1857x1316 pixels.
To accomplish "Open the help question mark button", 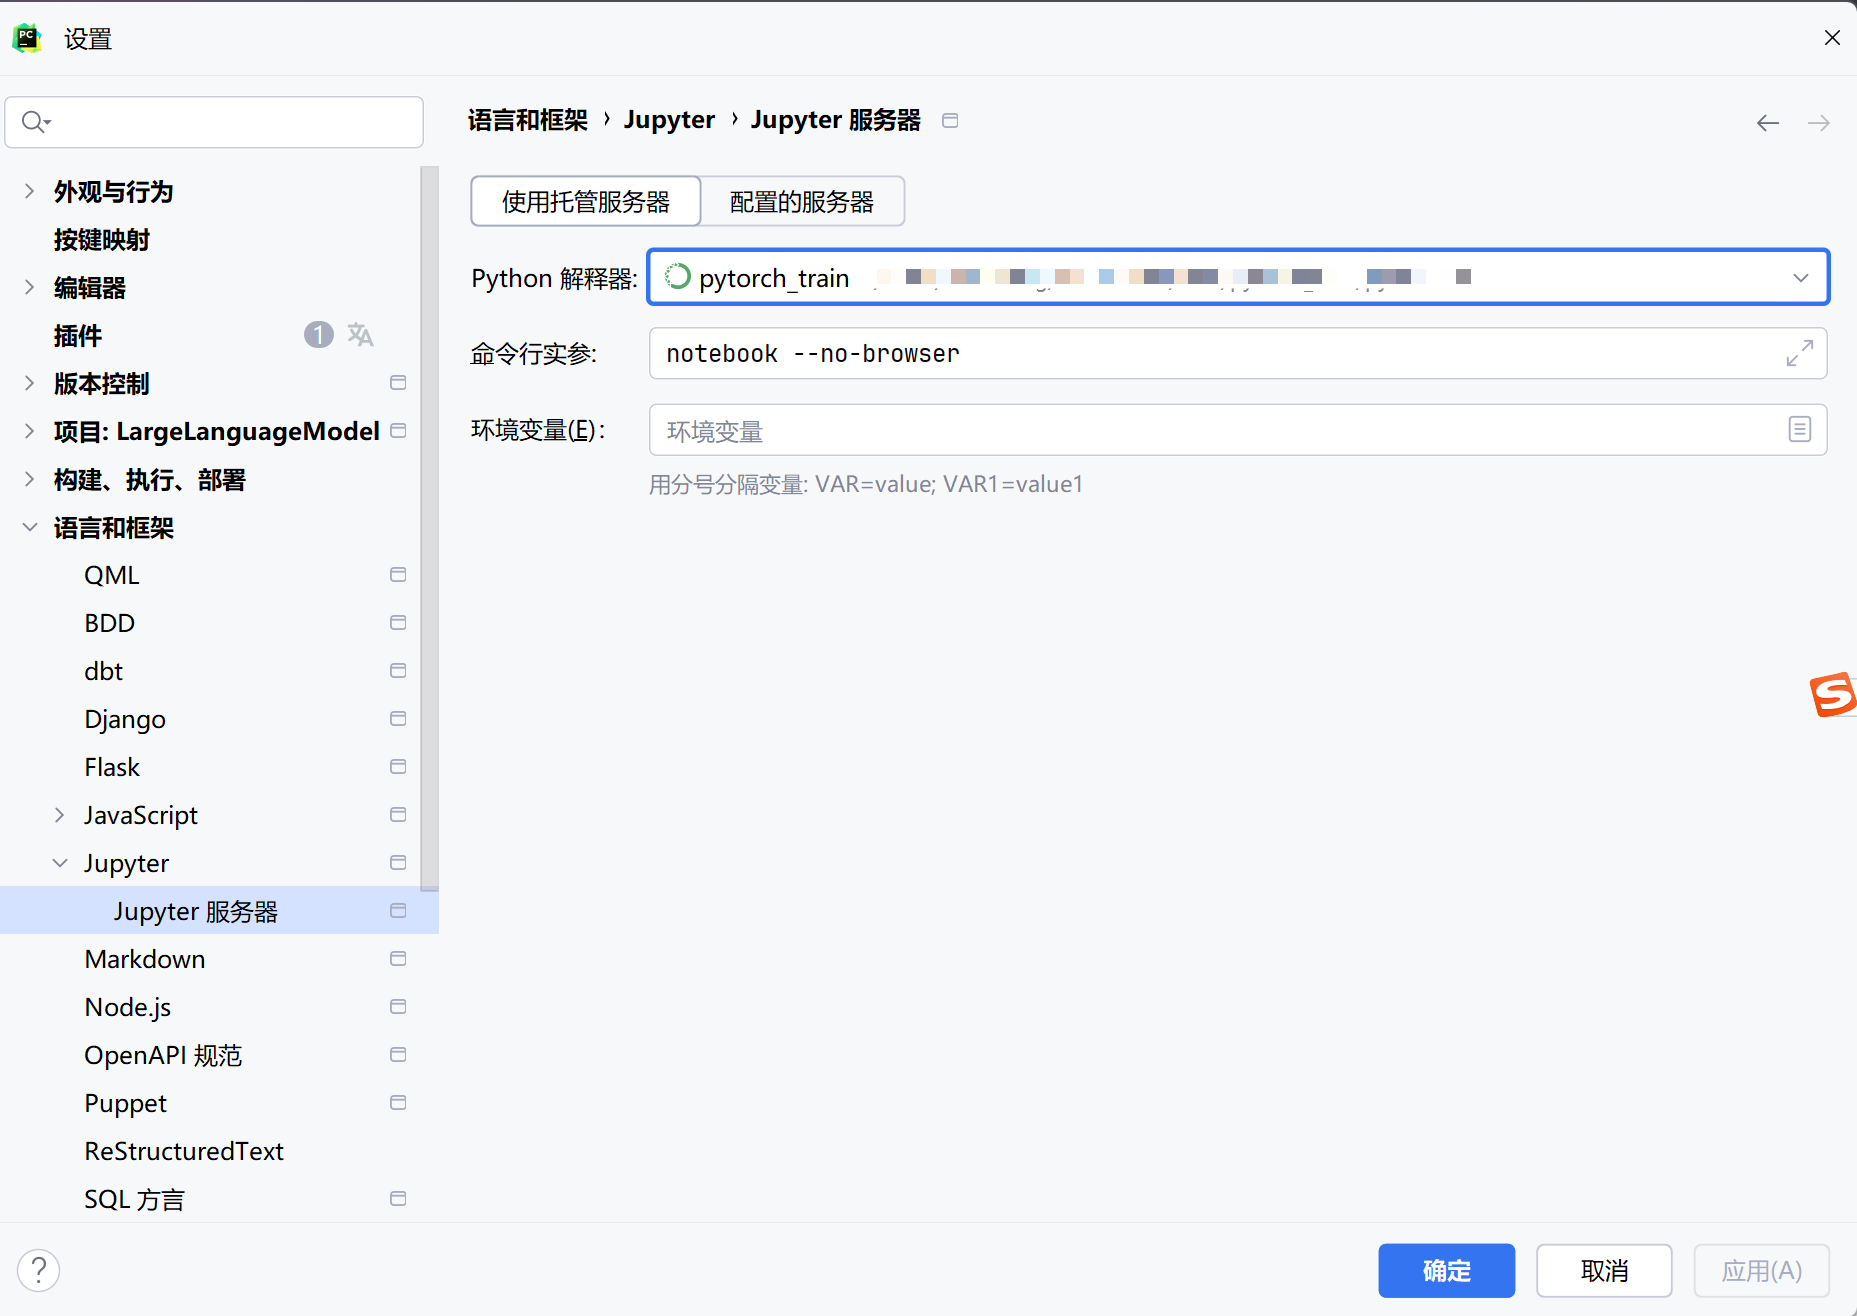I will pos(39,1270).
